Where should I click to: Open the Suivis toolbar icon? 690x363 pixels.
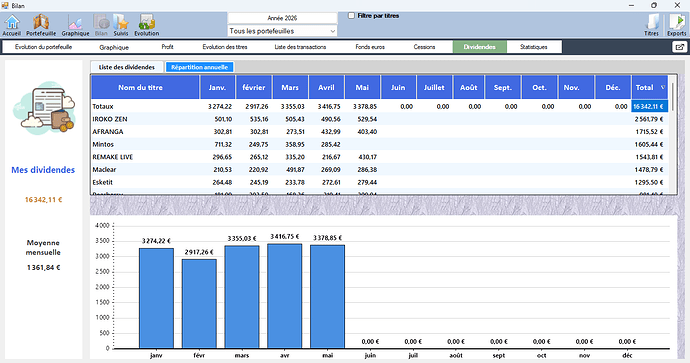pos(121,25)
